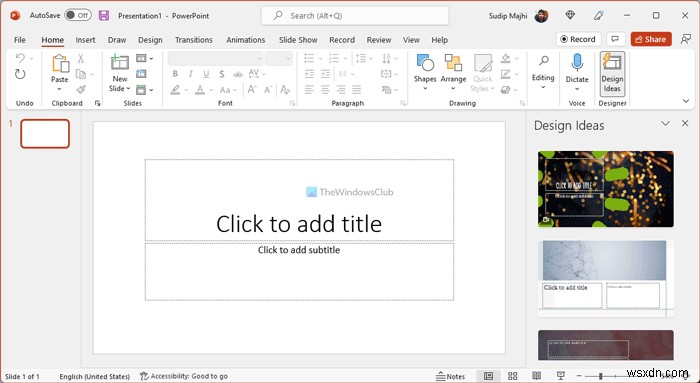Click the Font Color A icon

(x=200, y=90)
